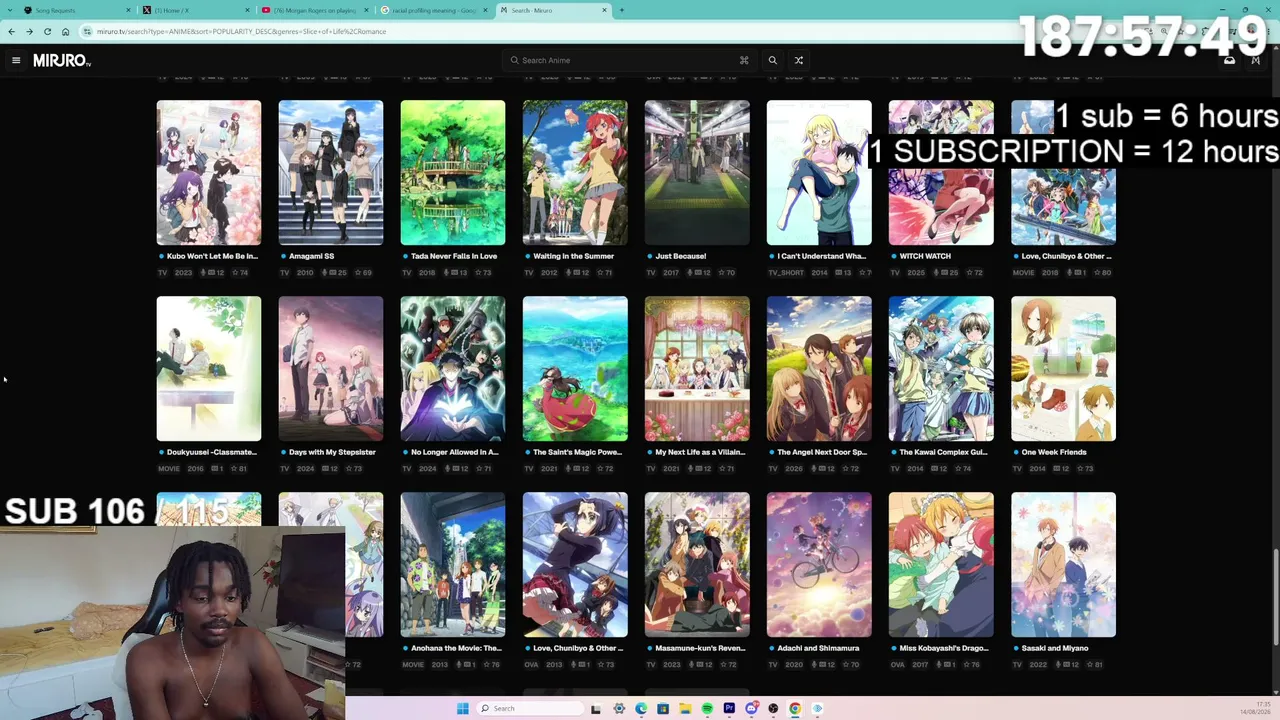
Task: Click the browser address bar URL
Action: pos(241,31)
